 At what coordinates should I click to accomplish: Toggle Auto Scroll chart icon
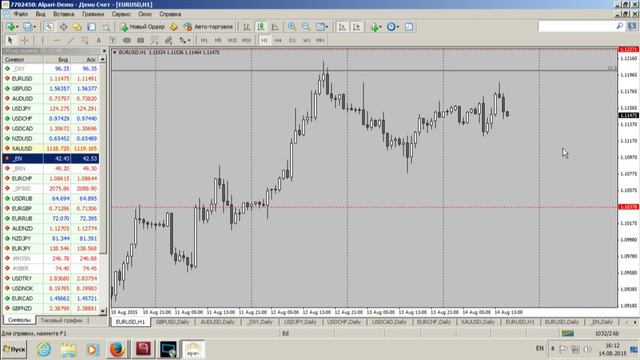click(x=342, y=27)
